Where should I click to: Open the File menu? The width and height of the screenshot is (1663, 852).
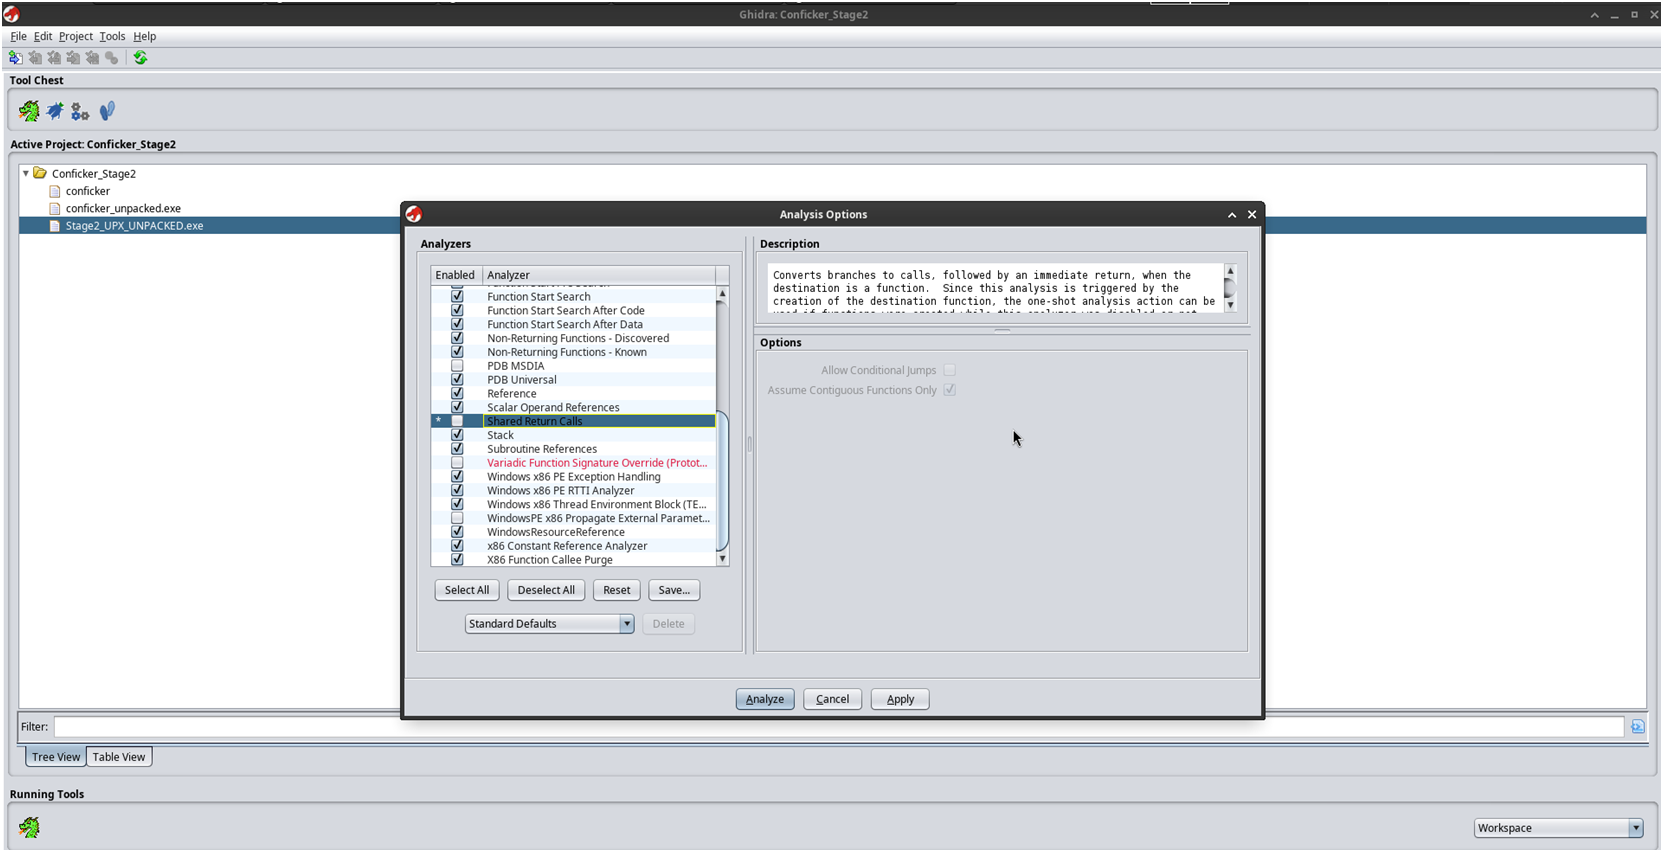18,36
